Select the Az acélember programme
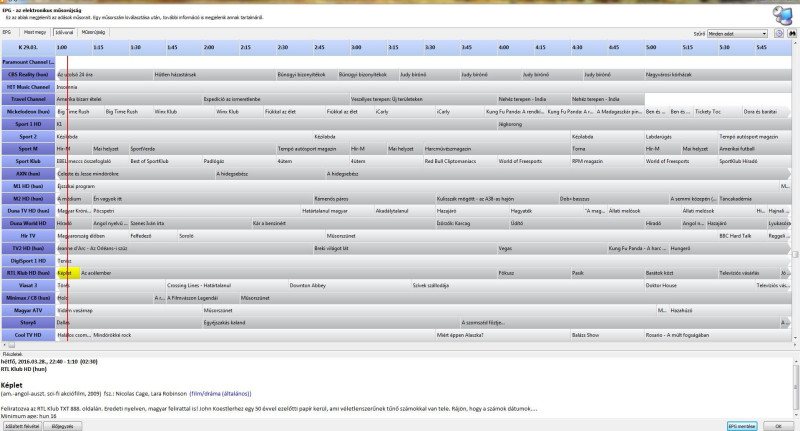The height and width of the screenshot is (431, 800). [x=288, y=273]
